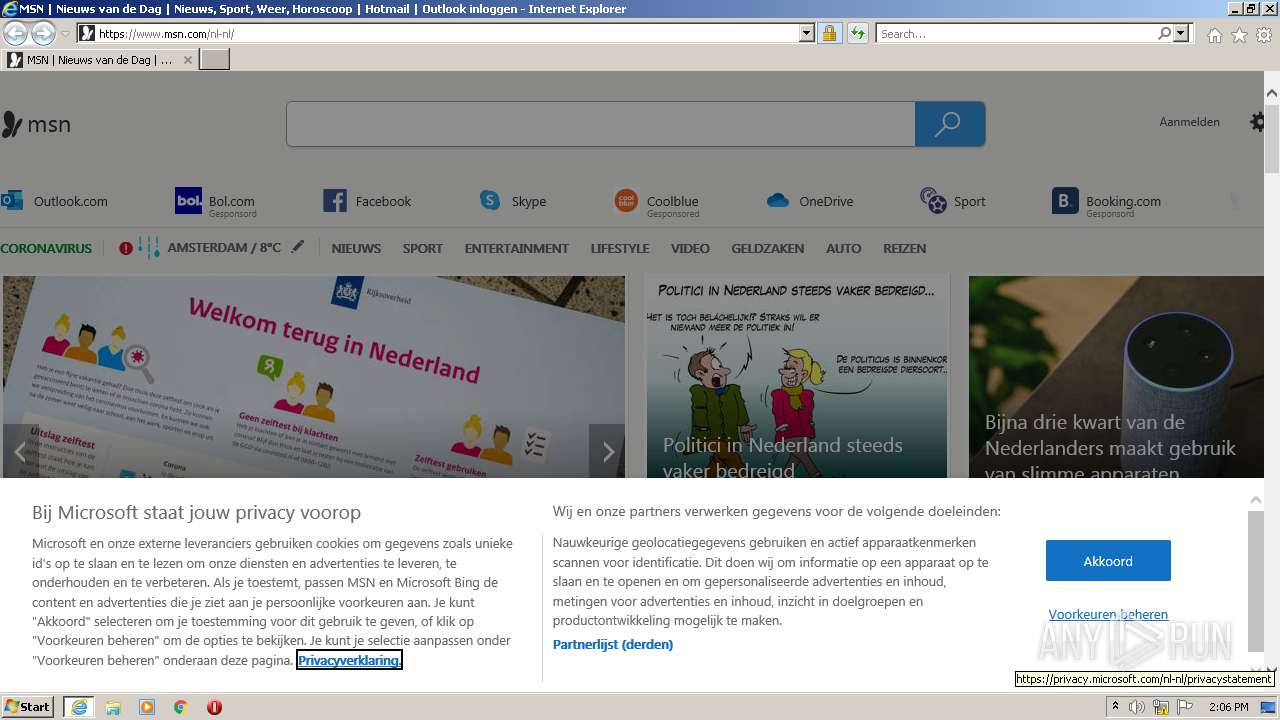Show previous carousel slide

click(x=19, y=452)
